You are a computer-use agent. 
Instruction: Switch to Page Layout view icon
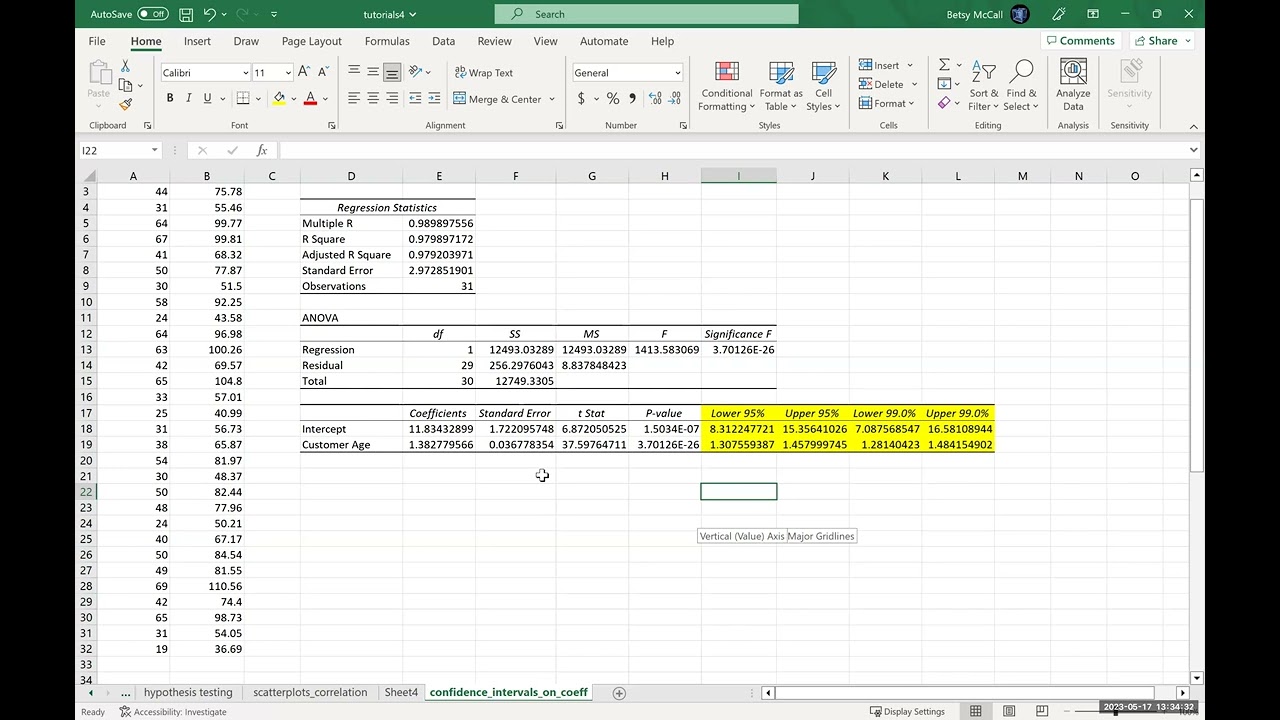(x=1009, y=711)
